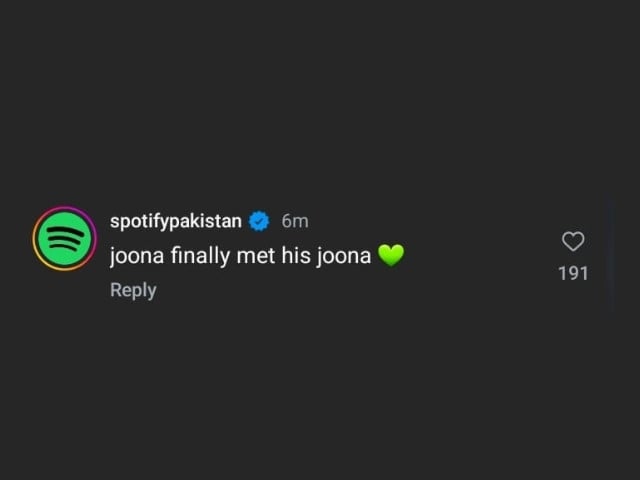The height and width of the screenshot is (480, 640).
Task: Click the faint vertical scrollbar at right edge
Action: point(611,253)
